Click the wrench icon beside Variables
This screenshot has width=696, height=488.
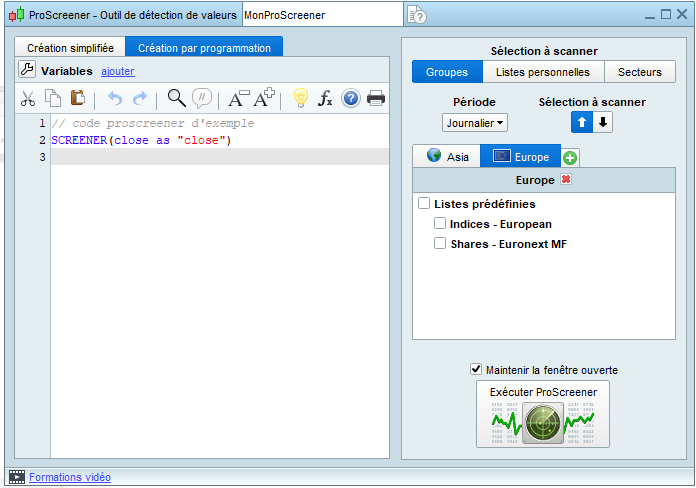coord(27,70)
